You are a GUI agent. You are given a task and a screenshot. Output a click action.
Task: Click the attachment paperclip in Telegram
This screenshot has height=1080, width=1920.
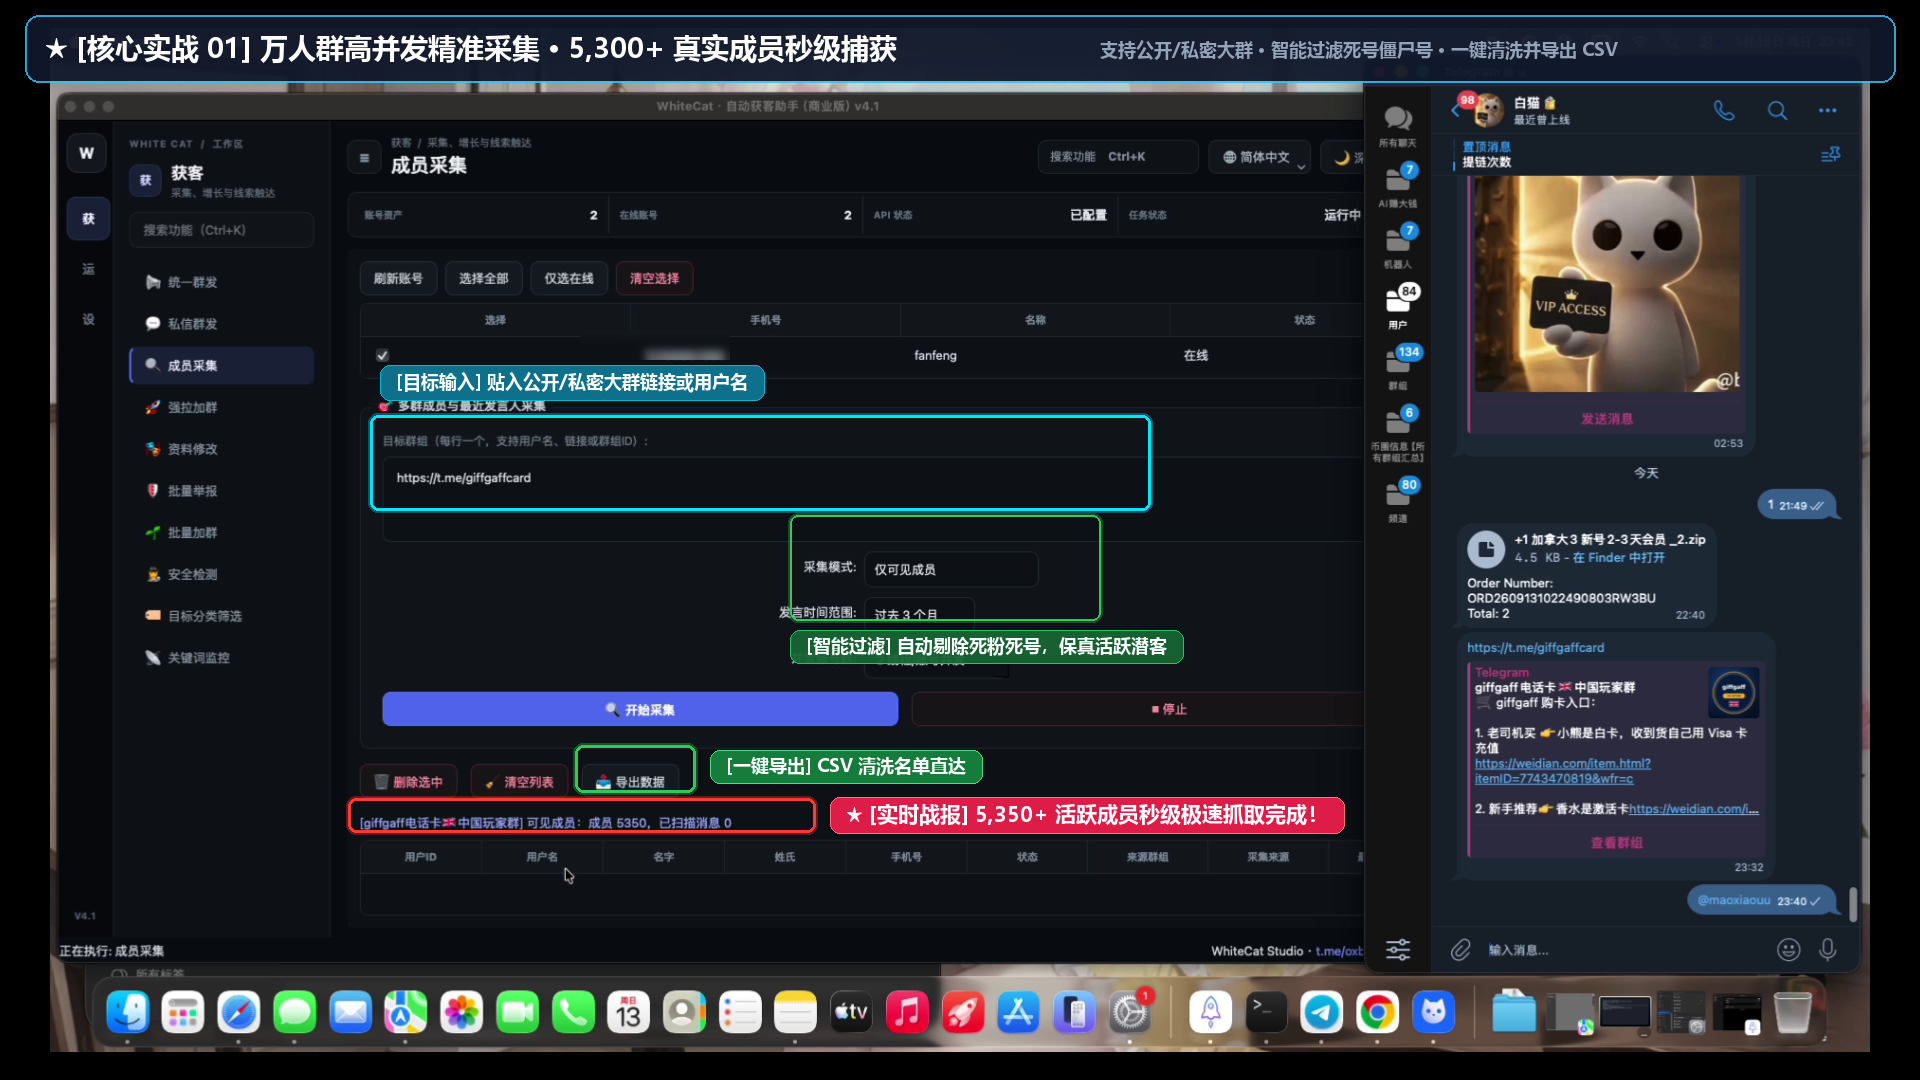click(1461, 950)
